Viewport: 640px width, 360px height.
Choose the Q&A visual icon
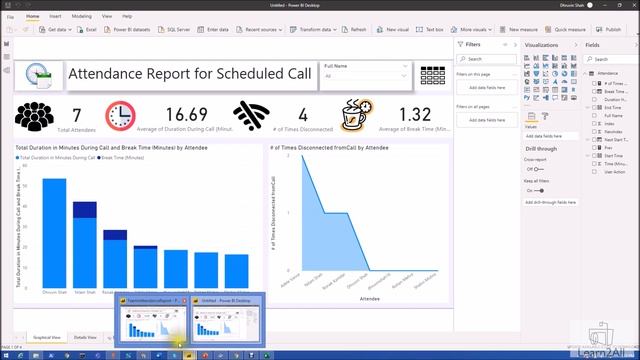point(555,98)
